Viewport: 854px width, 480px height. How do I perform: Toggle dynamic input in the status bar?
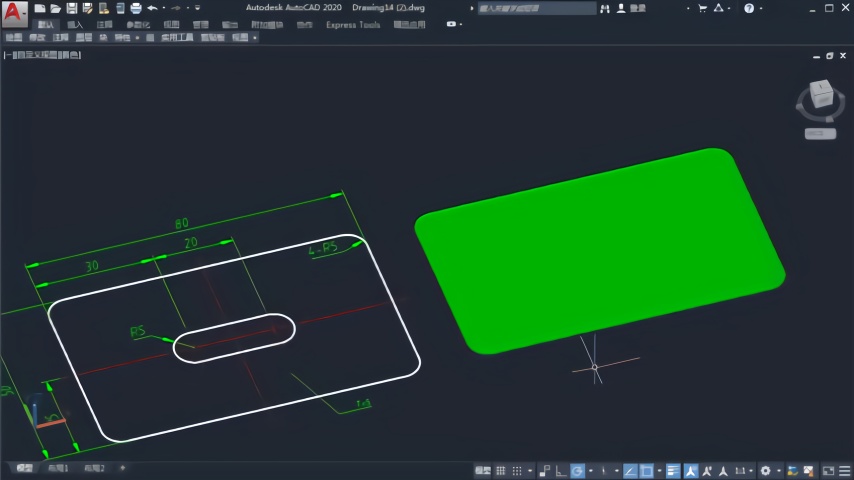point(545,471)
